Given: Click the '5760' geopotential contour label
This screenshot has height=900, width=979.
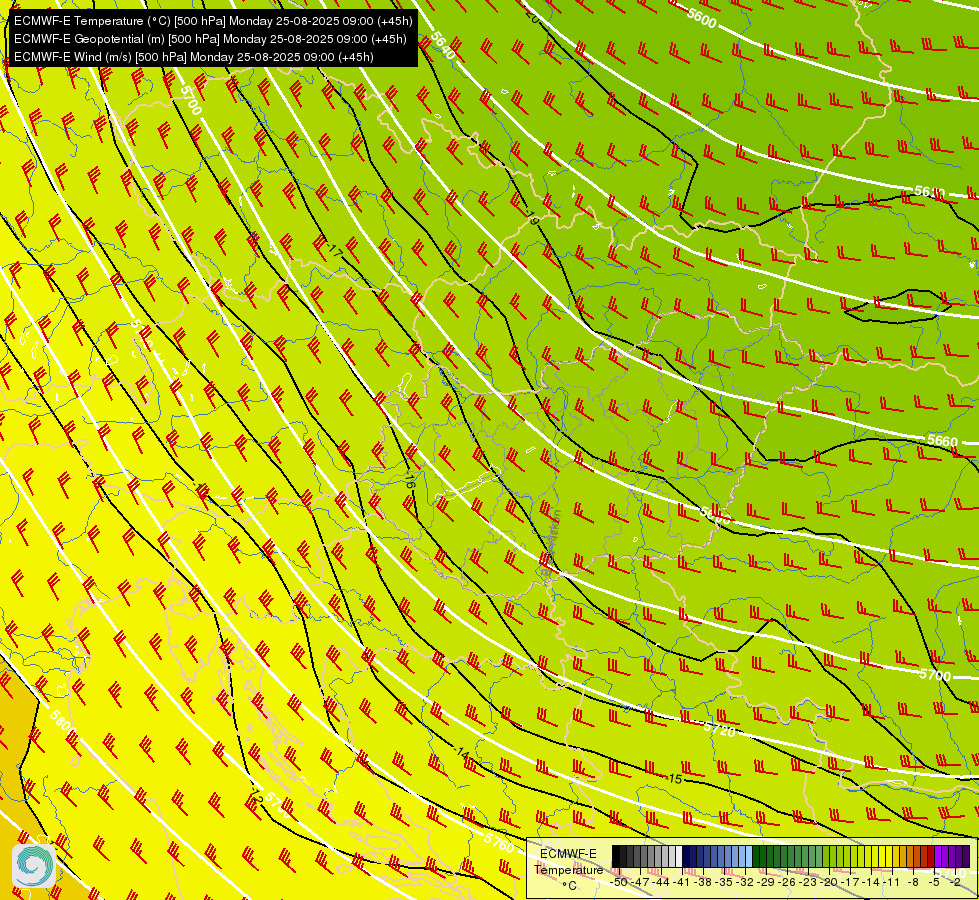Looking at the screenshot, I should pos(499,842).
